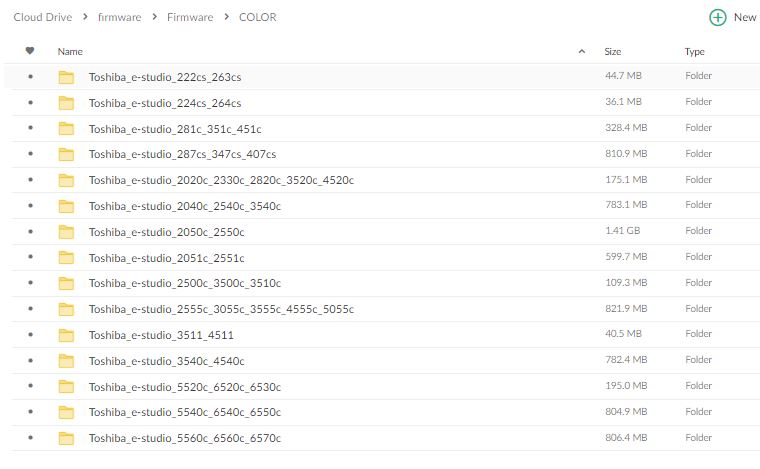Click chevron before COLOR breadcrumb
This screenshot has width=760, height=469.
pyautogui.click(x=226, y=17)
